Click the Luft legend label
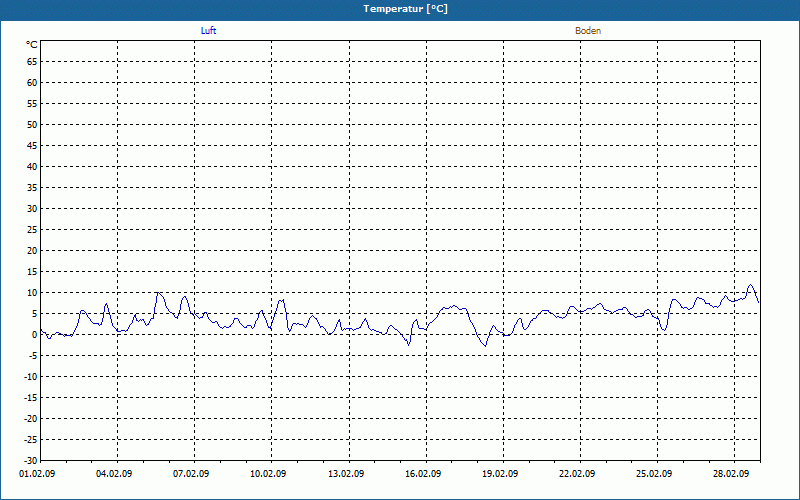 click(x=208, y=31)
